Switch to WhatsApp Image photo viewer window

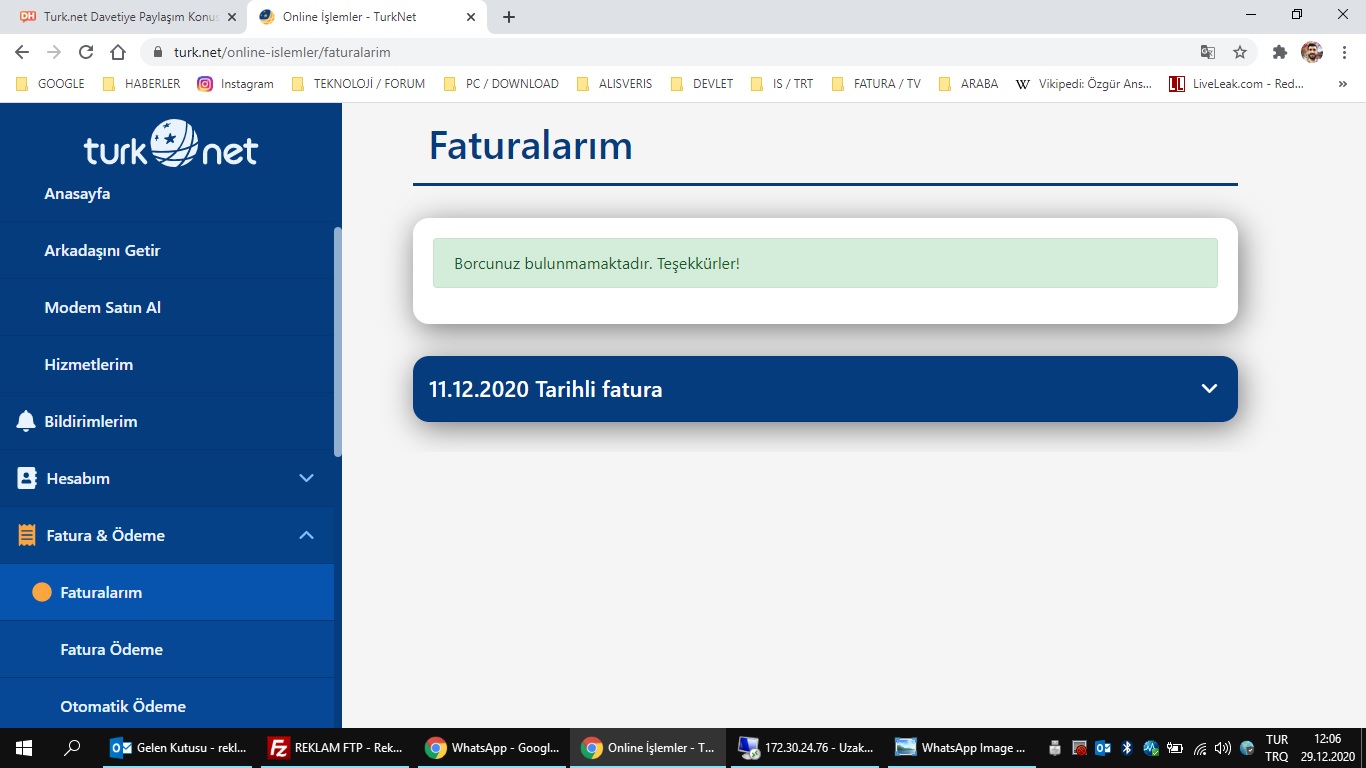coord(962,748)
